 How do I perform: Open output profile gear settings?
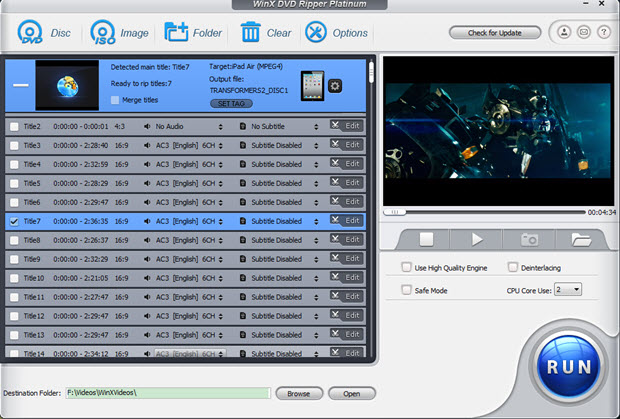pos(335,86)
